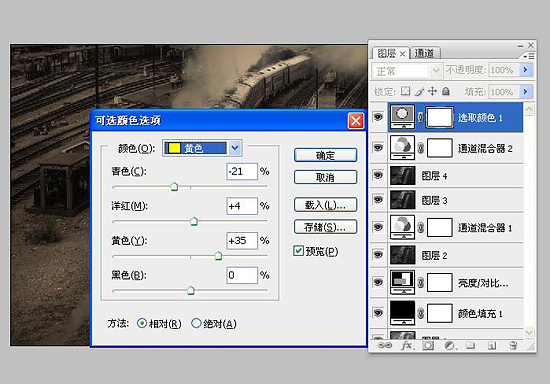This screenshot has height=384, width=550.
Task: Click the 取消 button
Action: [x=326, y=177]
